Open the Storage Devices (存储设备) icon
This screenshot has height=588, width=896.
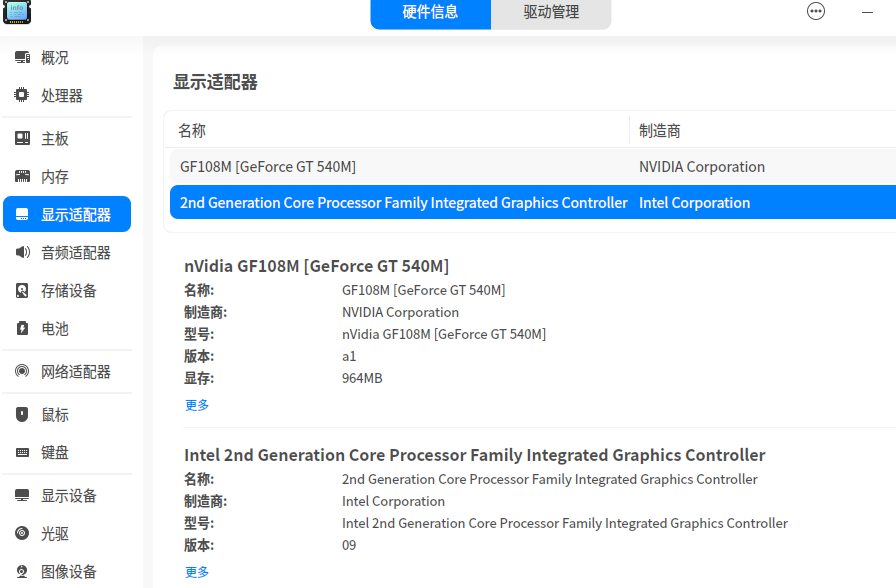[22, 291]
